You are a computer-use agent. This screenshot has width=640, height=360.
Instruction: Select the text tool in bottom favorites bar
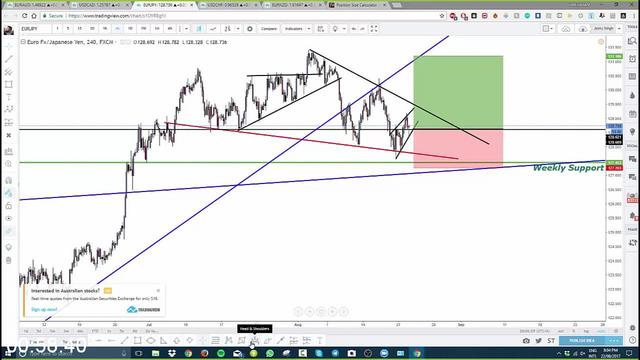[x=320, y=340]
